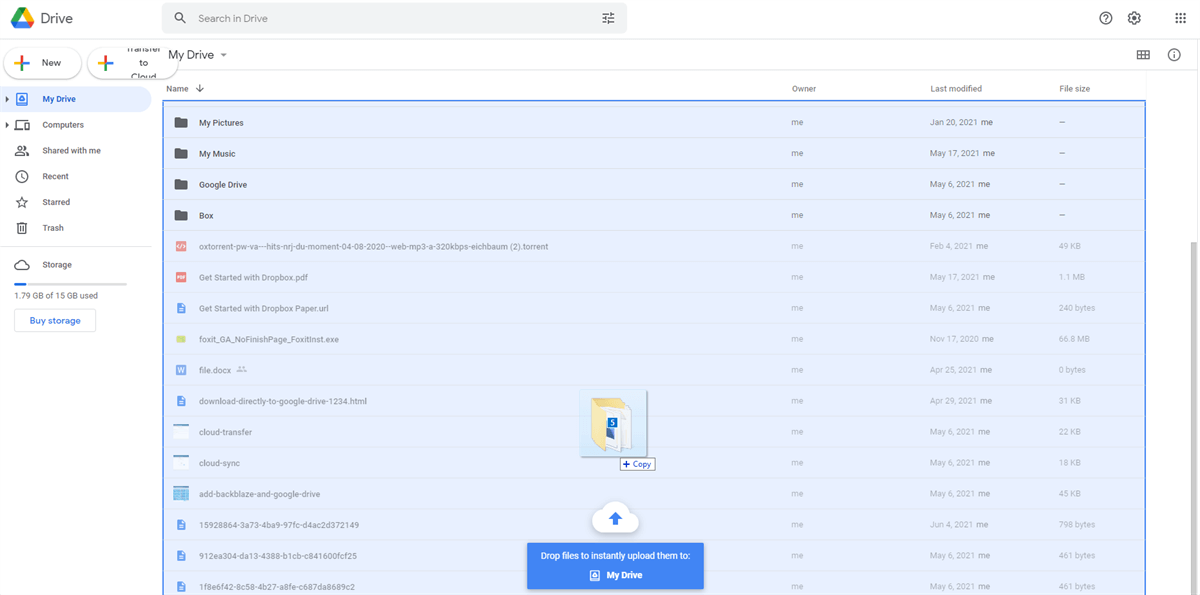This screenshot has height=595, width=1200.
Task: Click the Search in Drive field
Action: tap(390, 18)
